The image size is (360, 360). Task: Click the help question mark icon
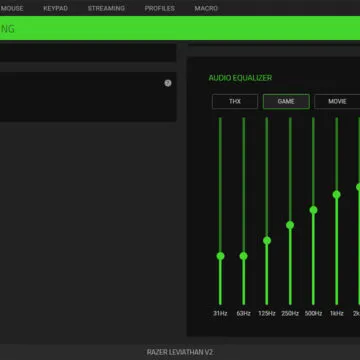coord(168,83)
